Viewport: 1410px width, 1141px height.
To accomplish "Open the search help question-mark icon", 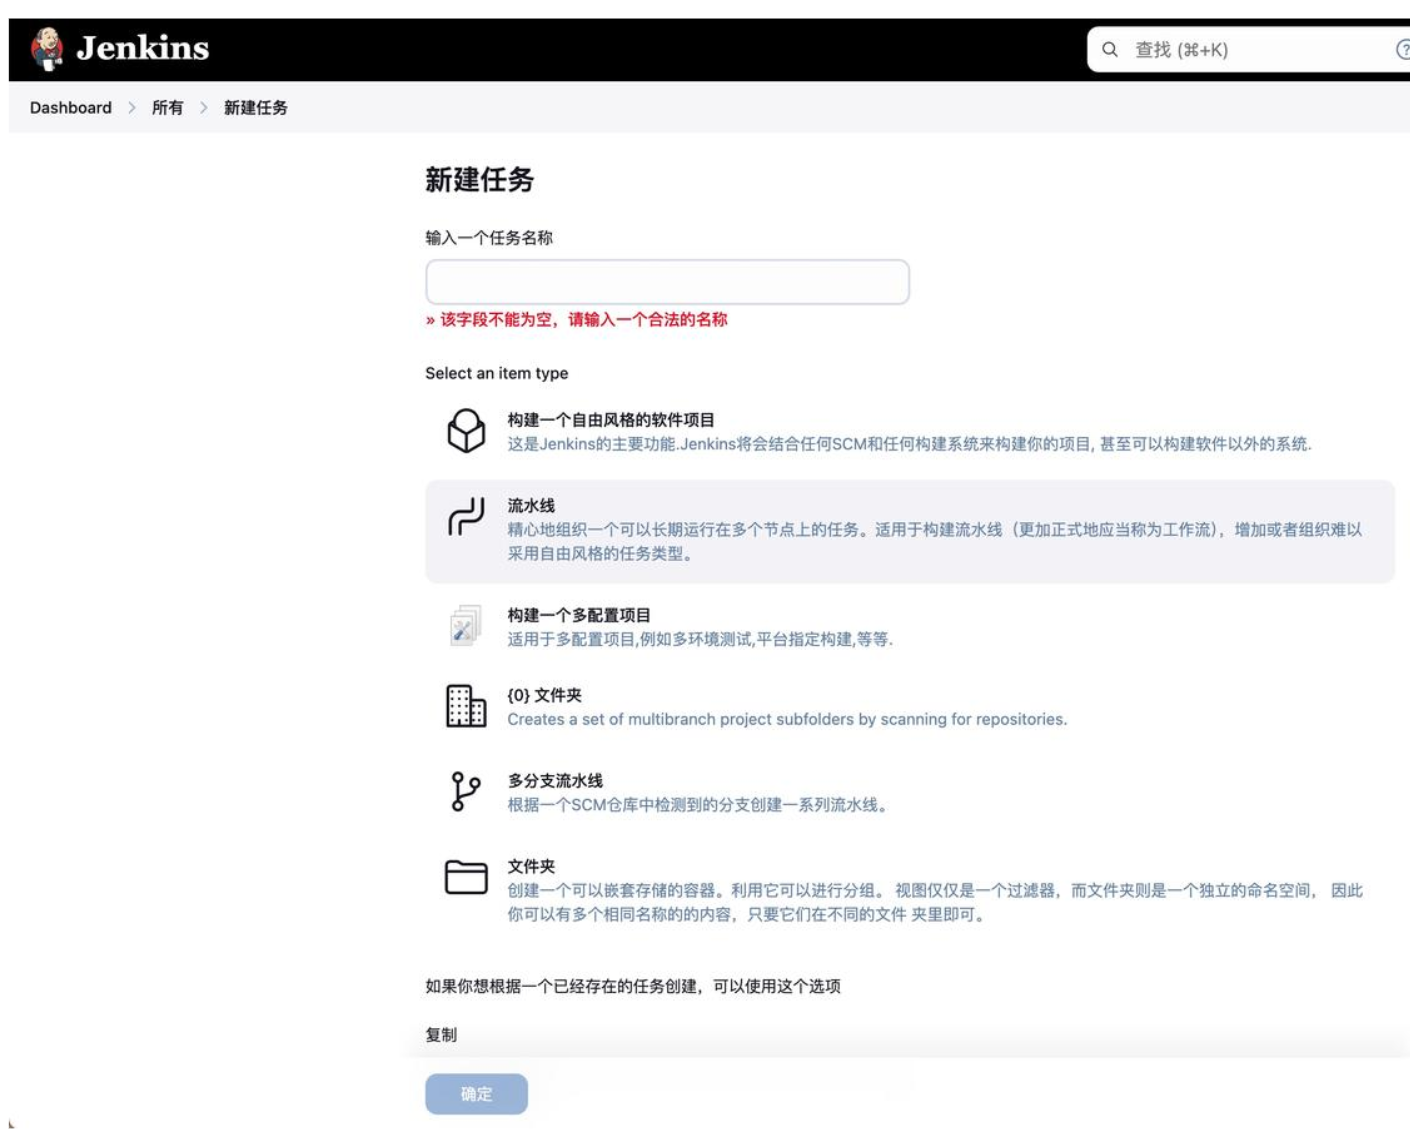I will 1402,49.
